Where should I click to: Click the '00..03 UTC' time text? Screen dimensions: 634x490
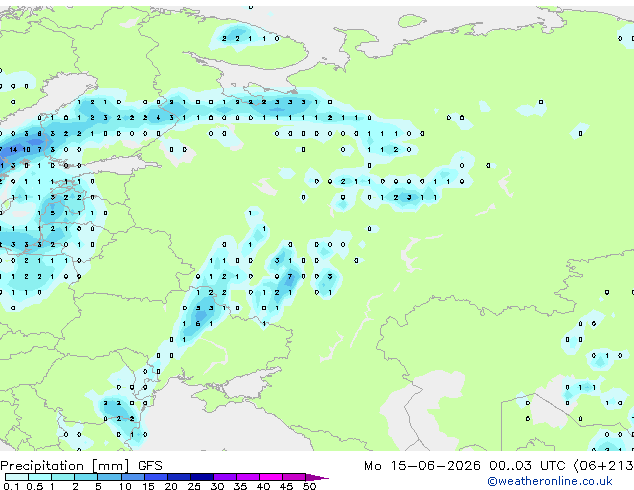pos(526,466)
